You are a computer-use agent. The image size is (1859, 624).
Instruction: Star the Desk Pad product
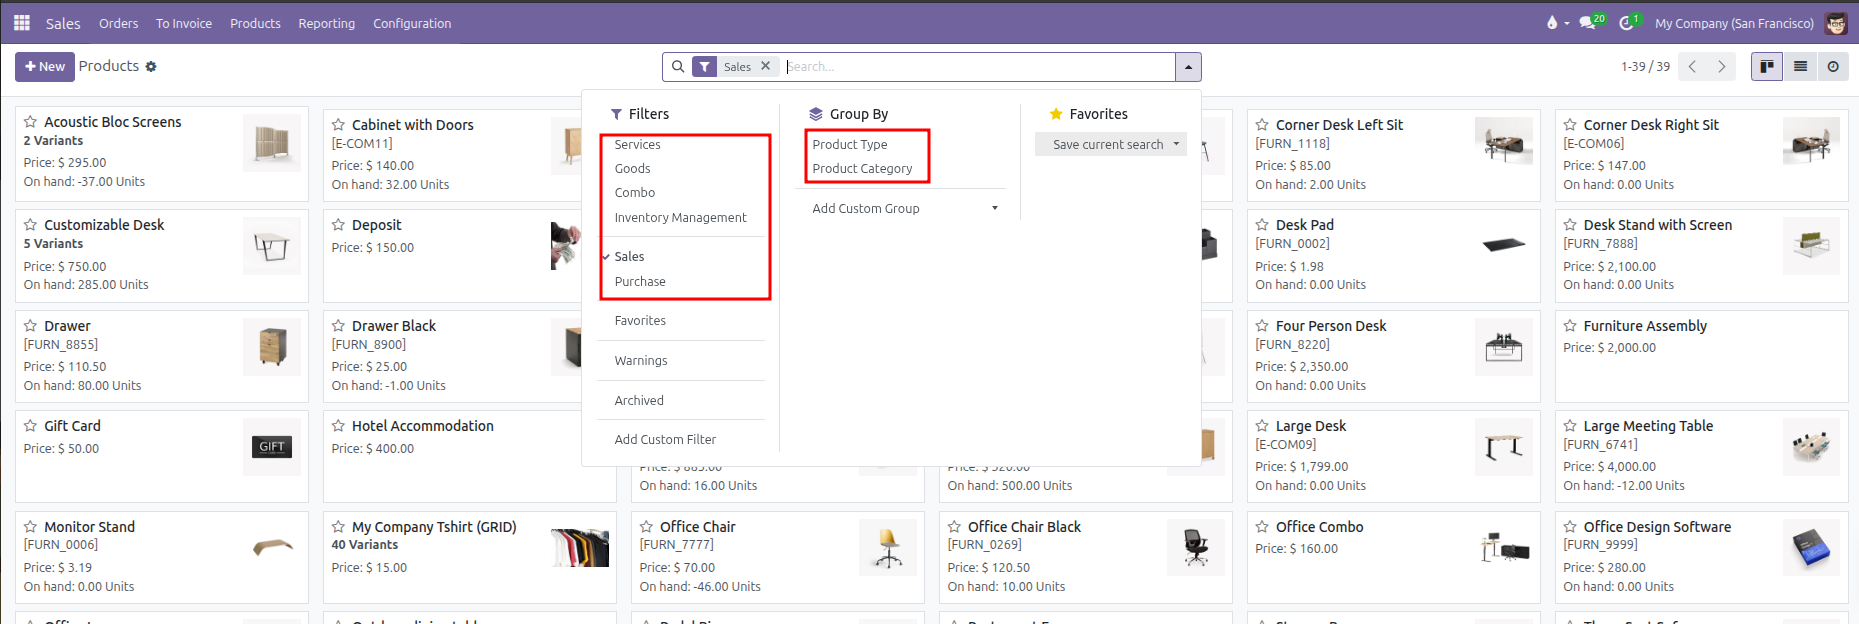1263,225
